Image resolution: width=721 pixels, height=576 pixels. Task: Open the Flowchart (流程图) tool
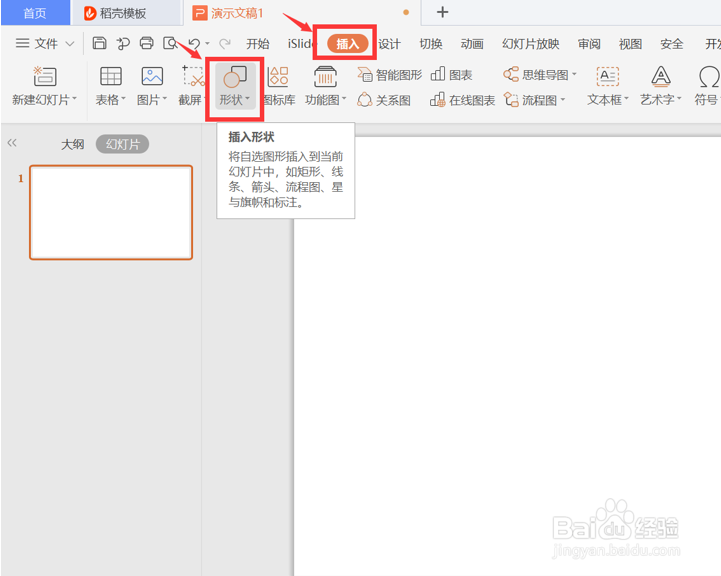534,100
